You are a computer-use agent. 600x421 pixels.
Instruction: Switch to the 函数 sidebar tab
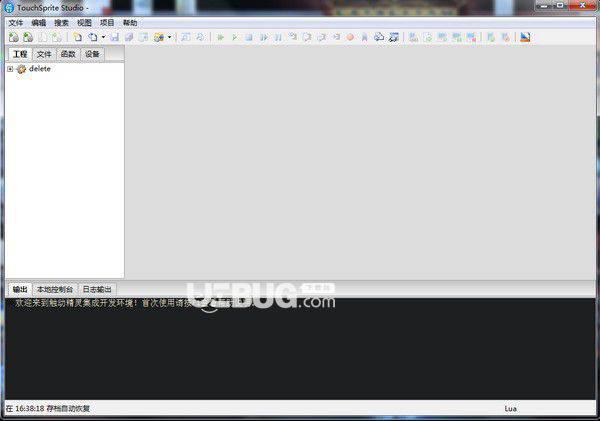pyautogui.click(x=68, y=54)
